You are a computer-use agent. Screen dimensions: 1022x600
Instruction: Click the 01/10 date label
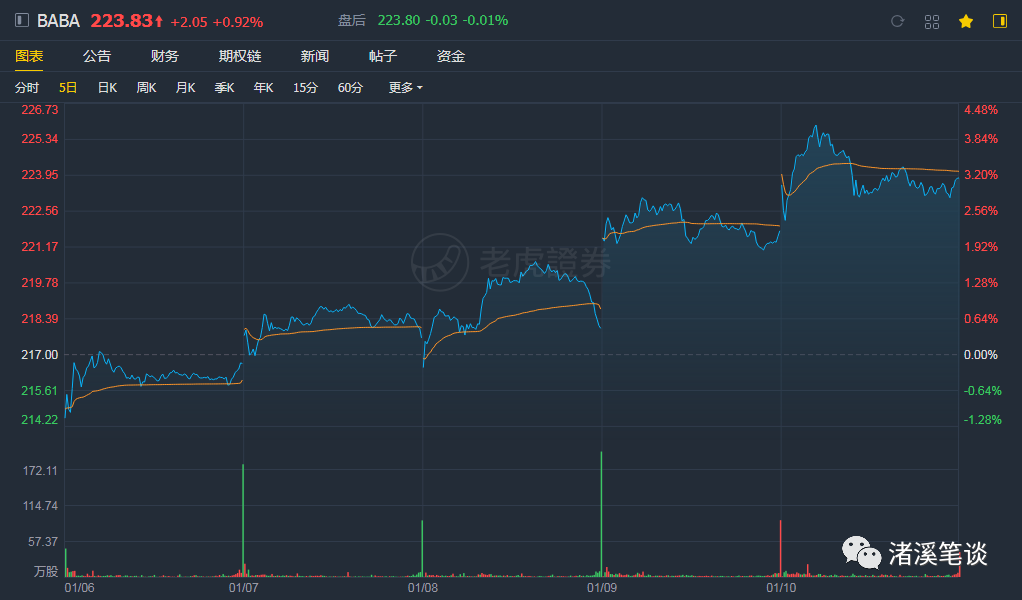[781, 588]
